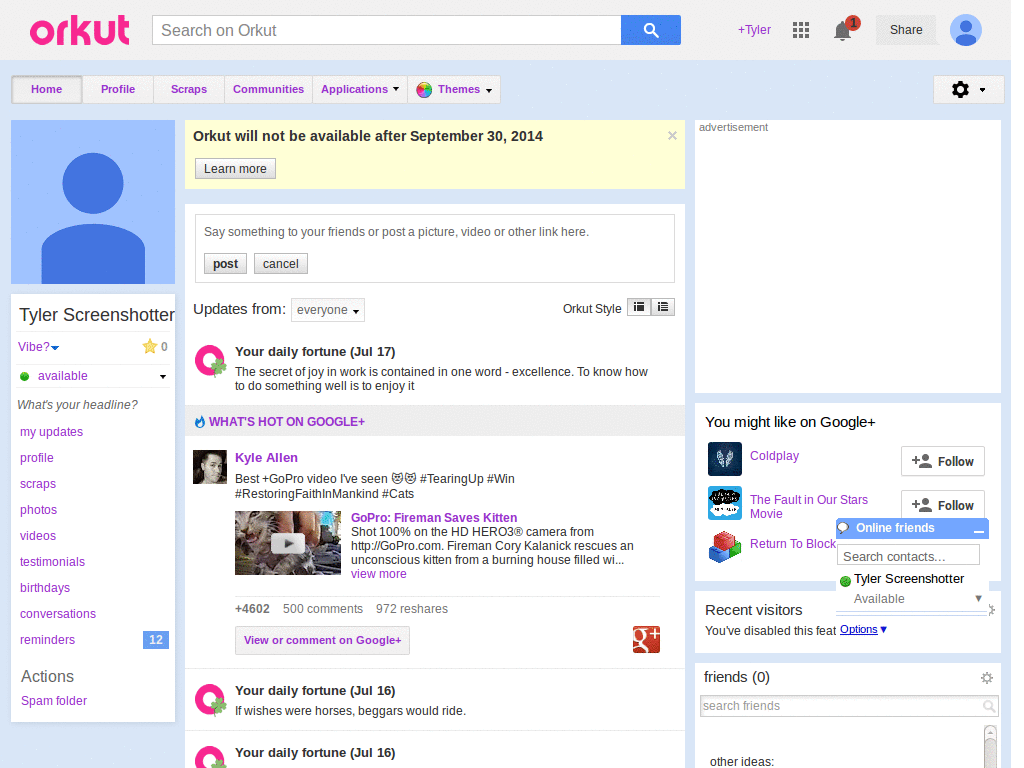1024x768 pixels.
Task: Click the cancel button
Action: (281, 264)
